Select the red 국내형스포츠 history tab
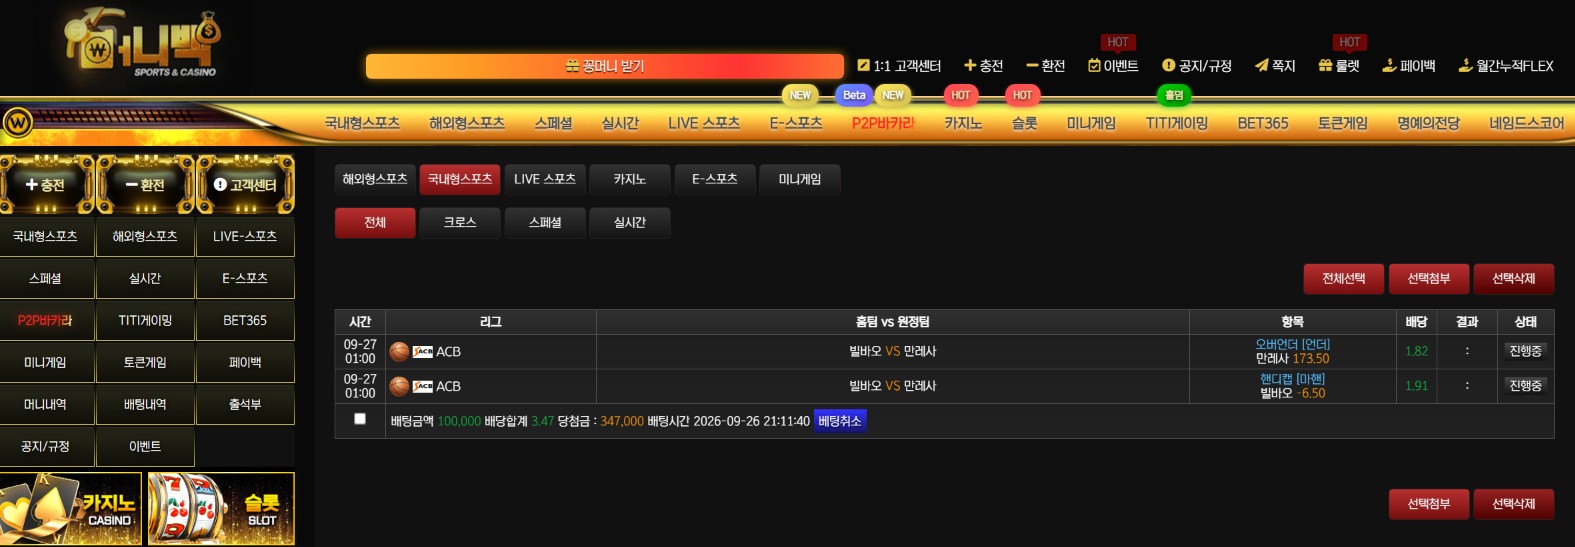The height and width of the screenshot is (547, 1575). point(460,179)
